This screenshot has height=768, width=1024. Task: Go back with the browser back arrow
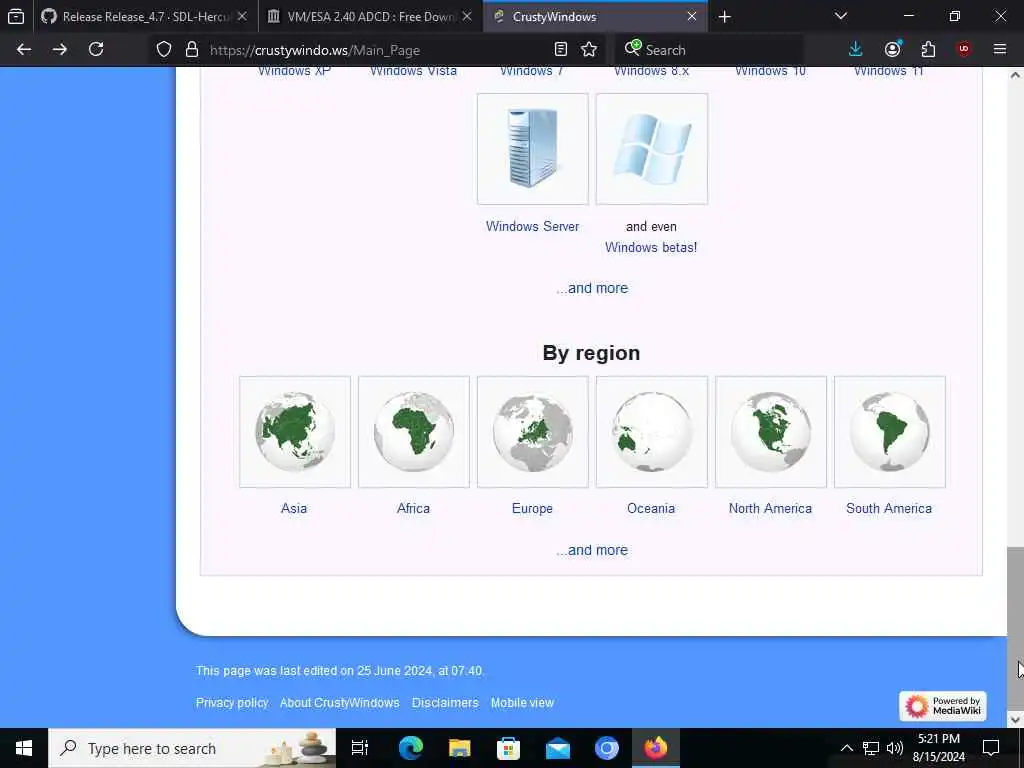coord(24,50)
